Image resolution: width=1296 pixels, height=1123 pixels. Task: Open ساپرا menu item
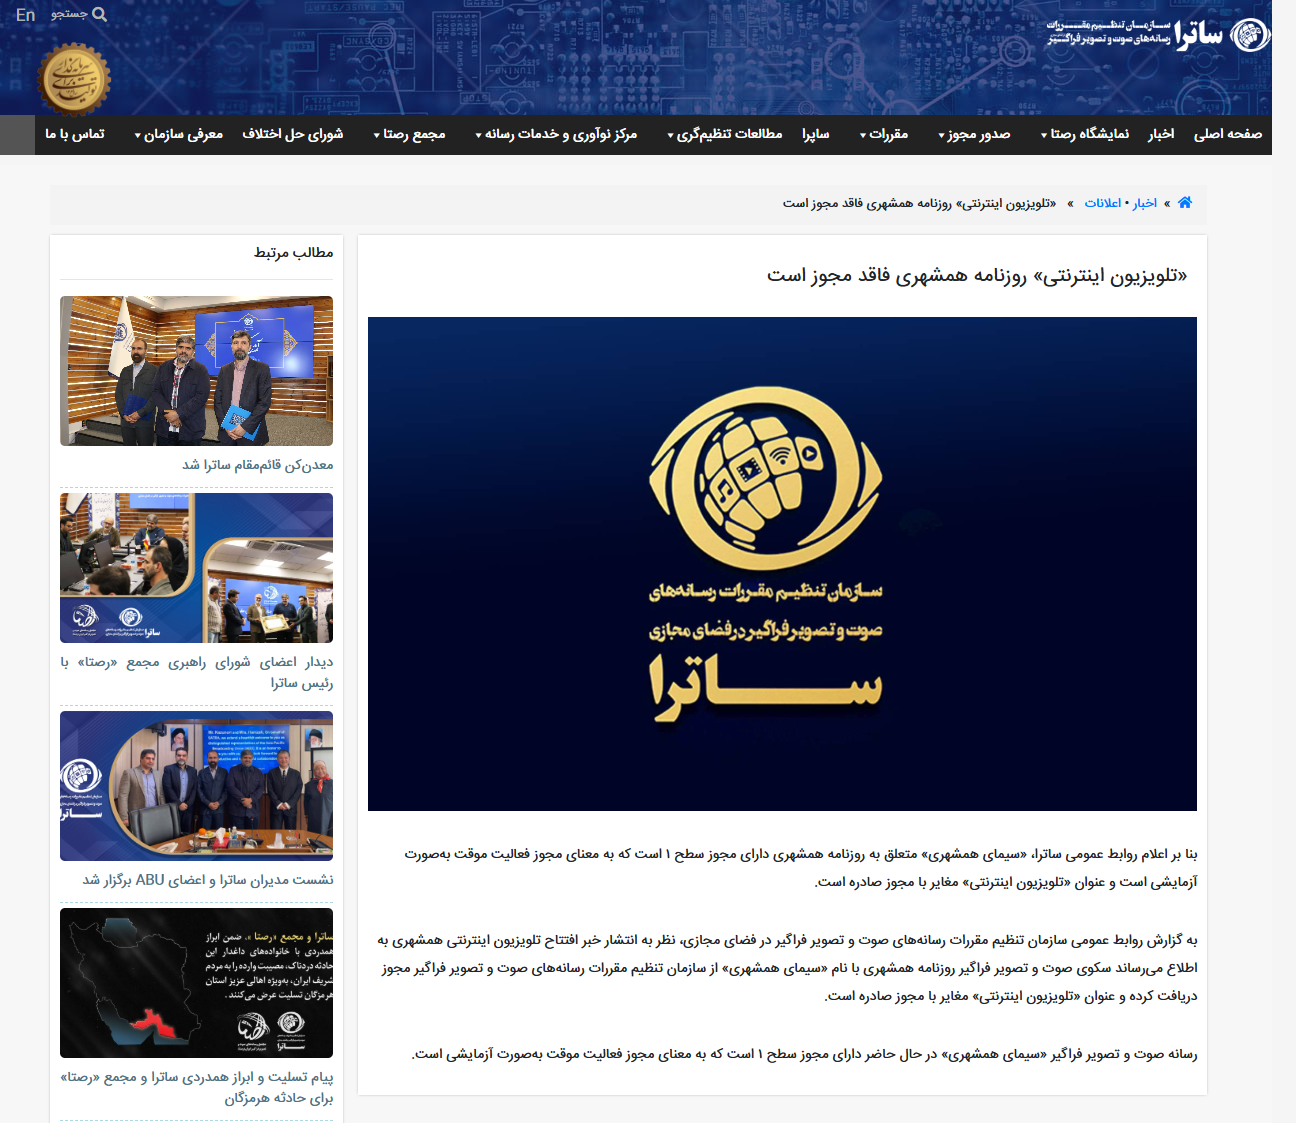(x=816, y=134)
